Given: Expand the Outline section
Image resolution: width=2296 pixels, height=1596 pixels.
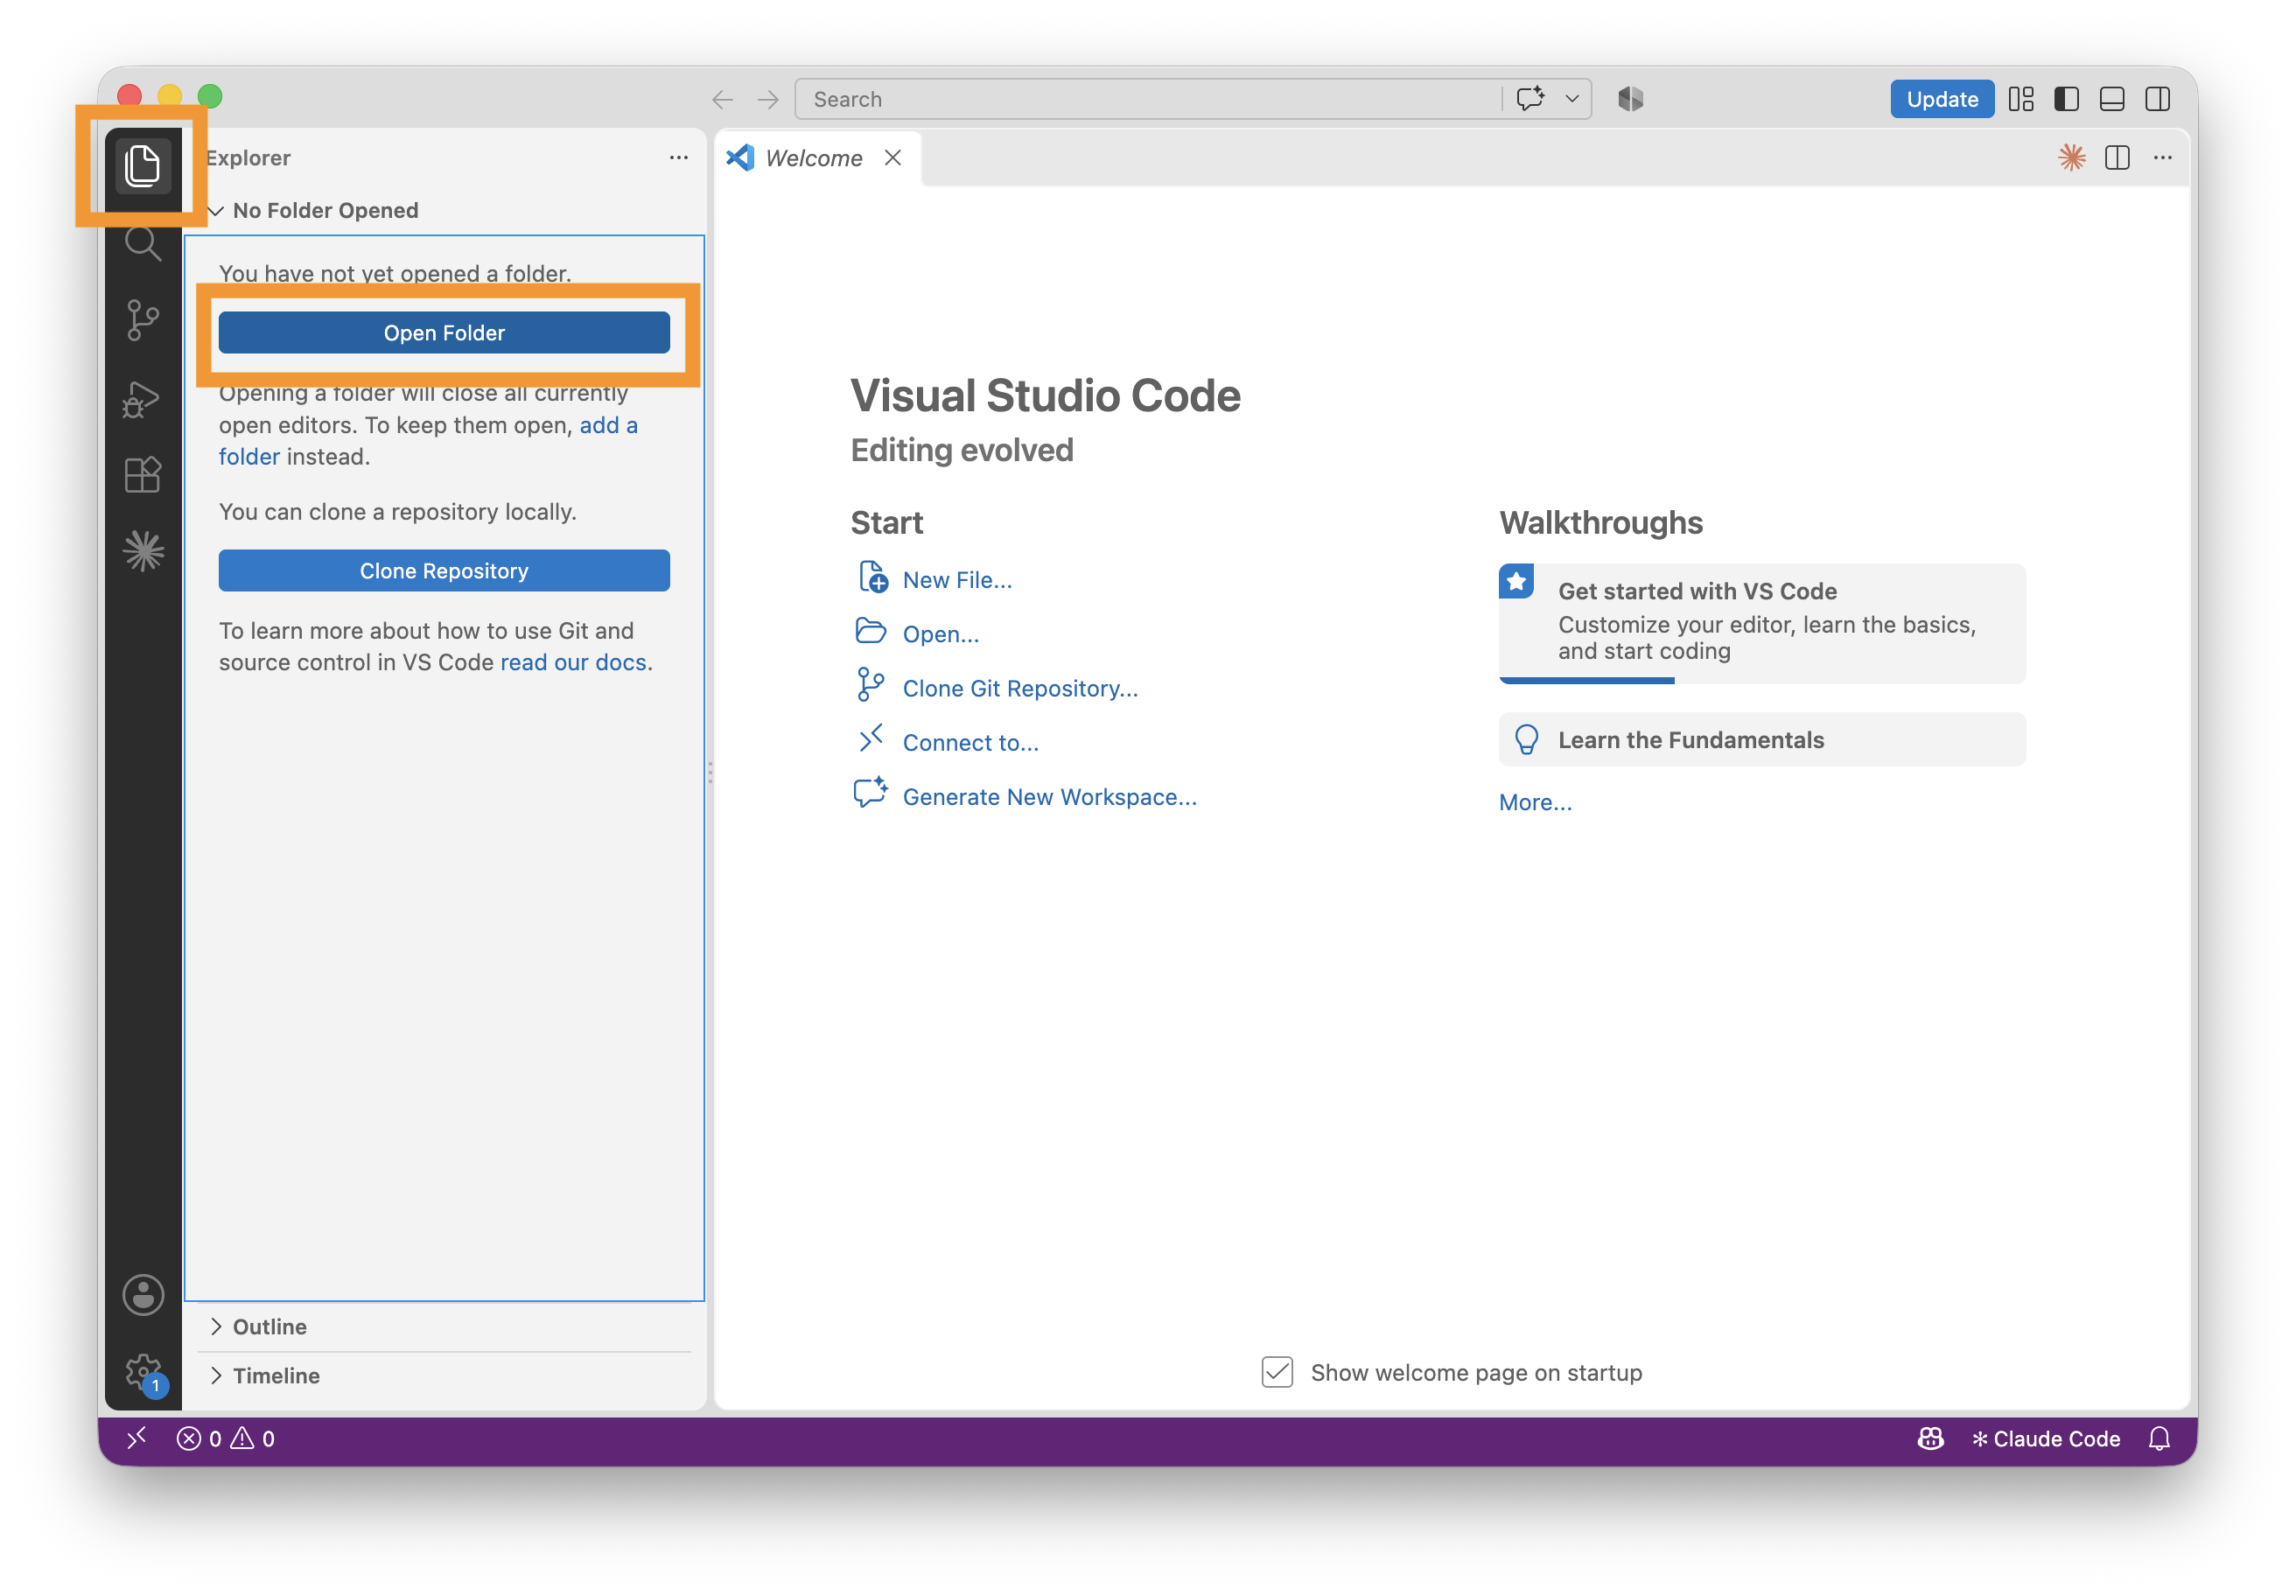Looking at the screenshot, I should (445, 1326).
